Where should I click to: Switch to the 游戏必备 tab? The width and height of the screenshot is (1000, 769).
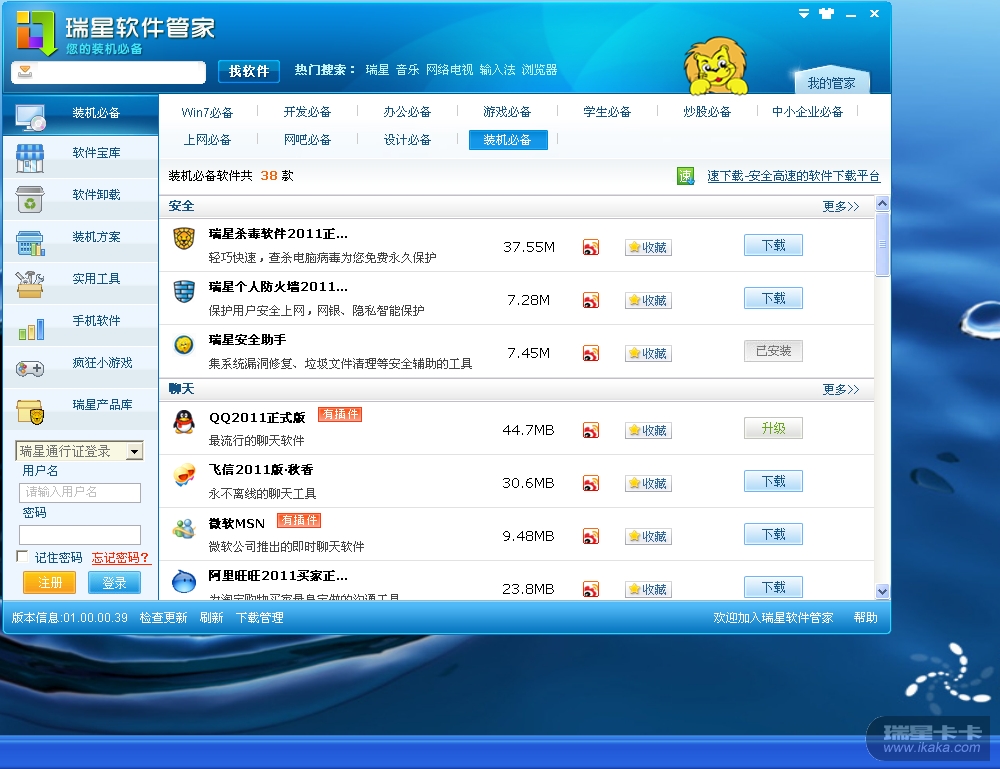click(x=507, y=112)
